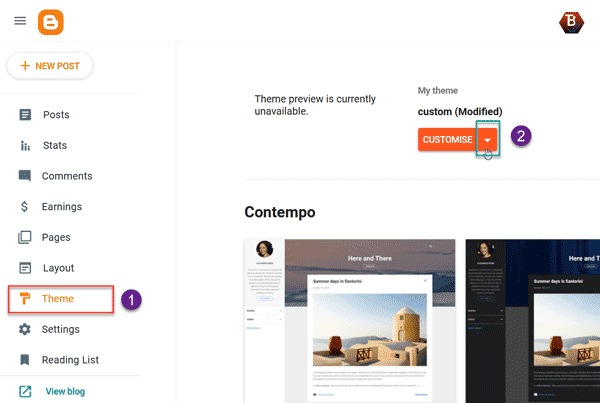This screenshot has width=600, height=403.
Task: Open the Earnings section
Action: [x=62, y=207]
